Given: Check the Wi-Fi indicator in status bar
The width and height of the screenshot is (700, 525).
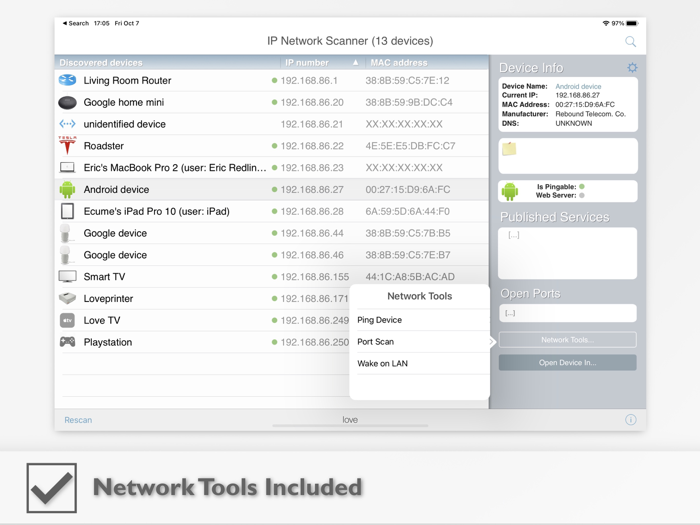Looking at the screenshot, I should pos(606,23).
